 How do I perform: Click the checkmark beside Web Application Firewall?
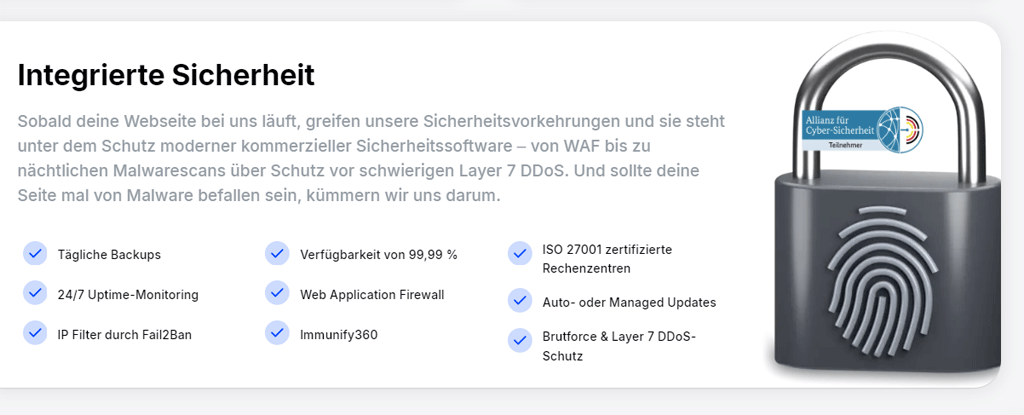pyautogui.click(x=277, y=294)
